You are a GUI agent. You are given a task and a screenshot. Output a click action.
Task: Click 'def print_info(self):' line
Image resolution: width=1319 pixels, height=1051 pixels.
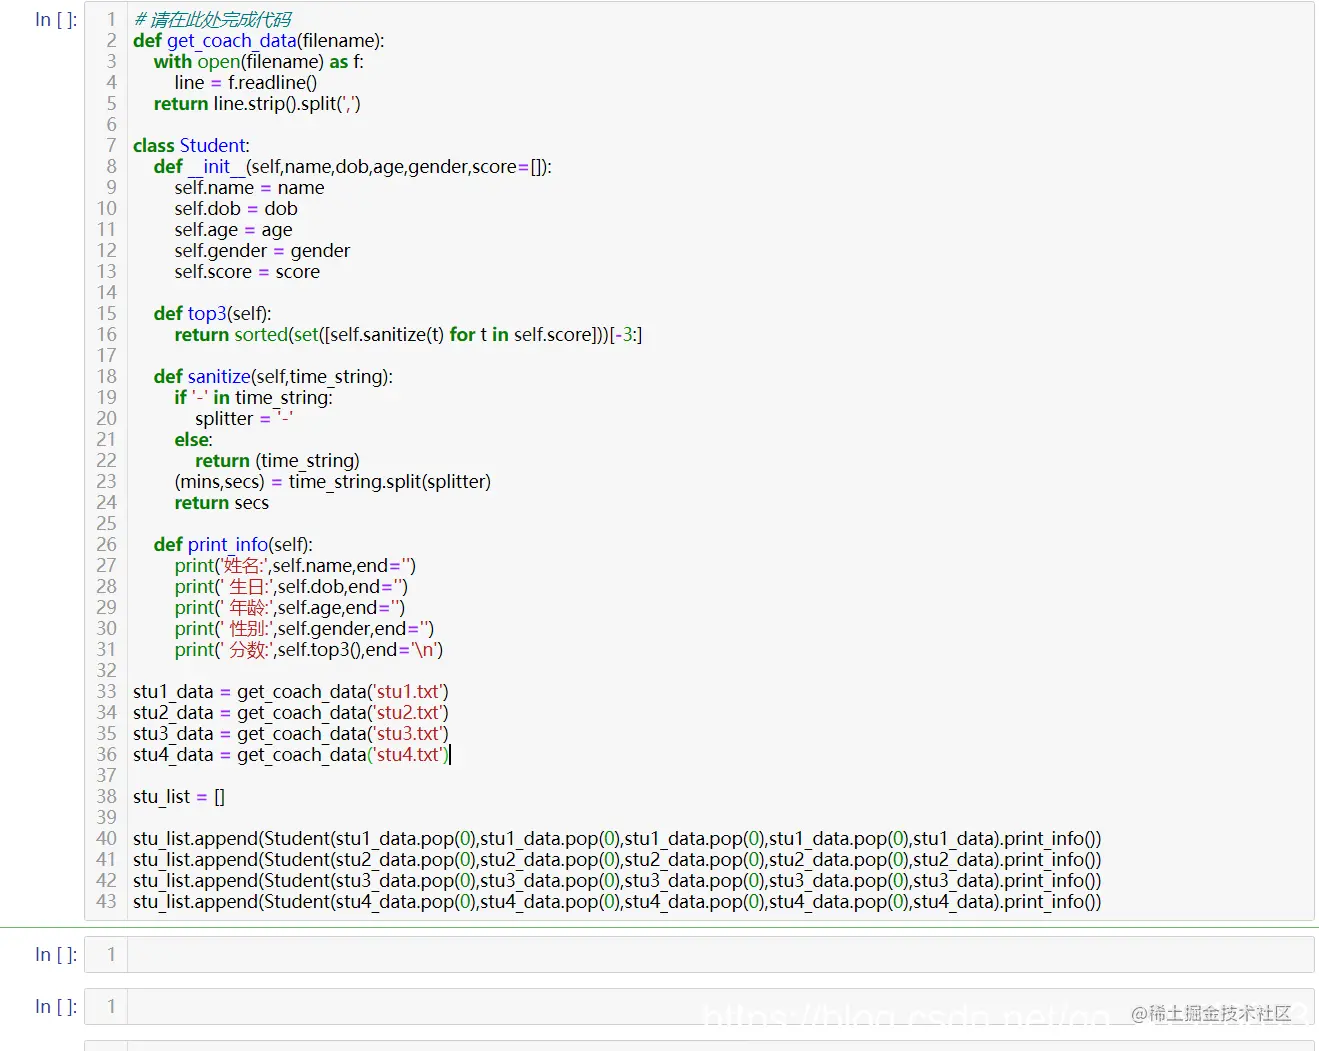point(233,544)
